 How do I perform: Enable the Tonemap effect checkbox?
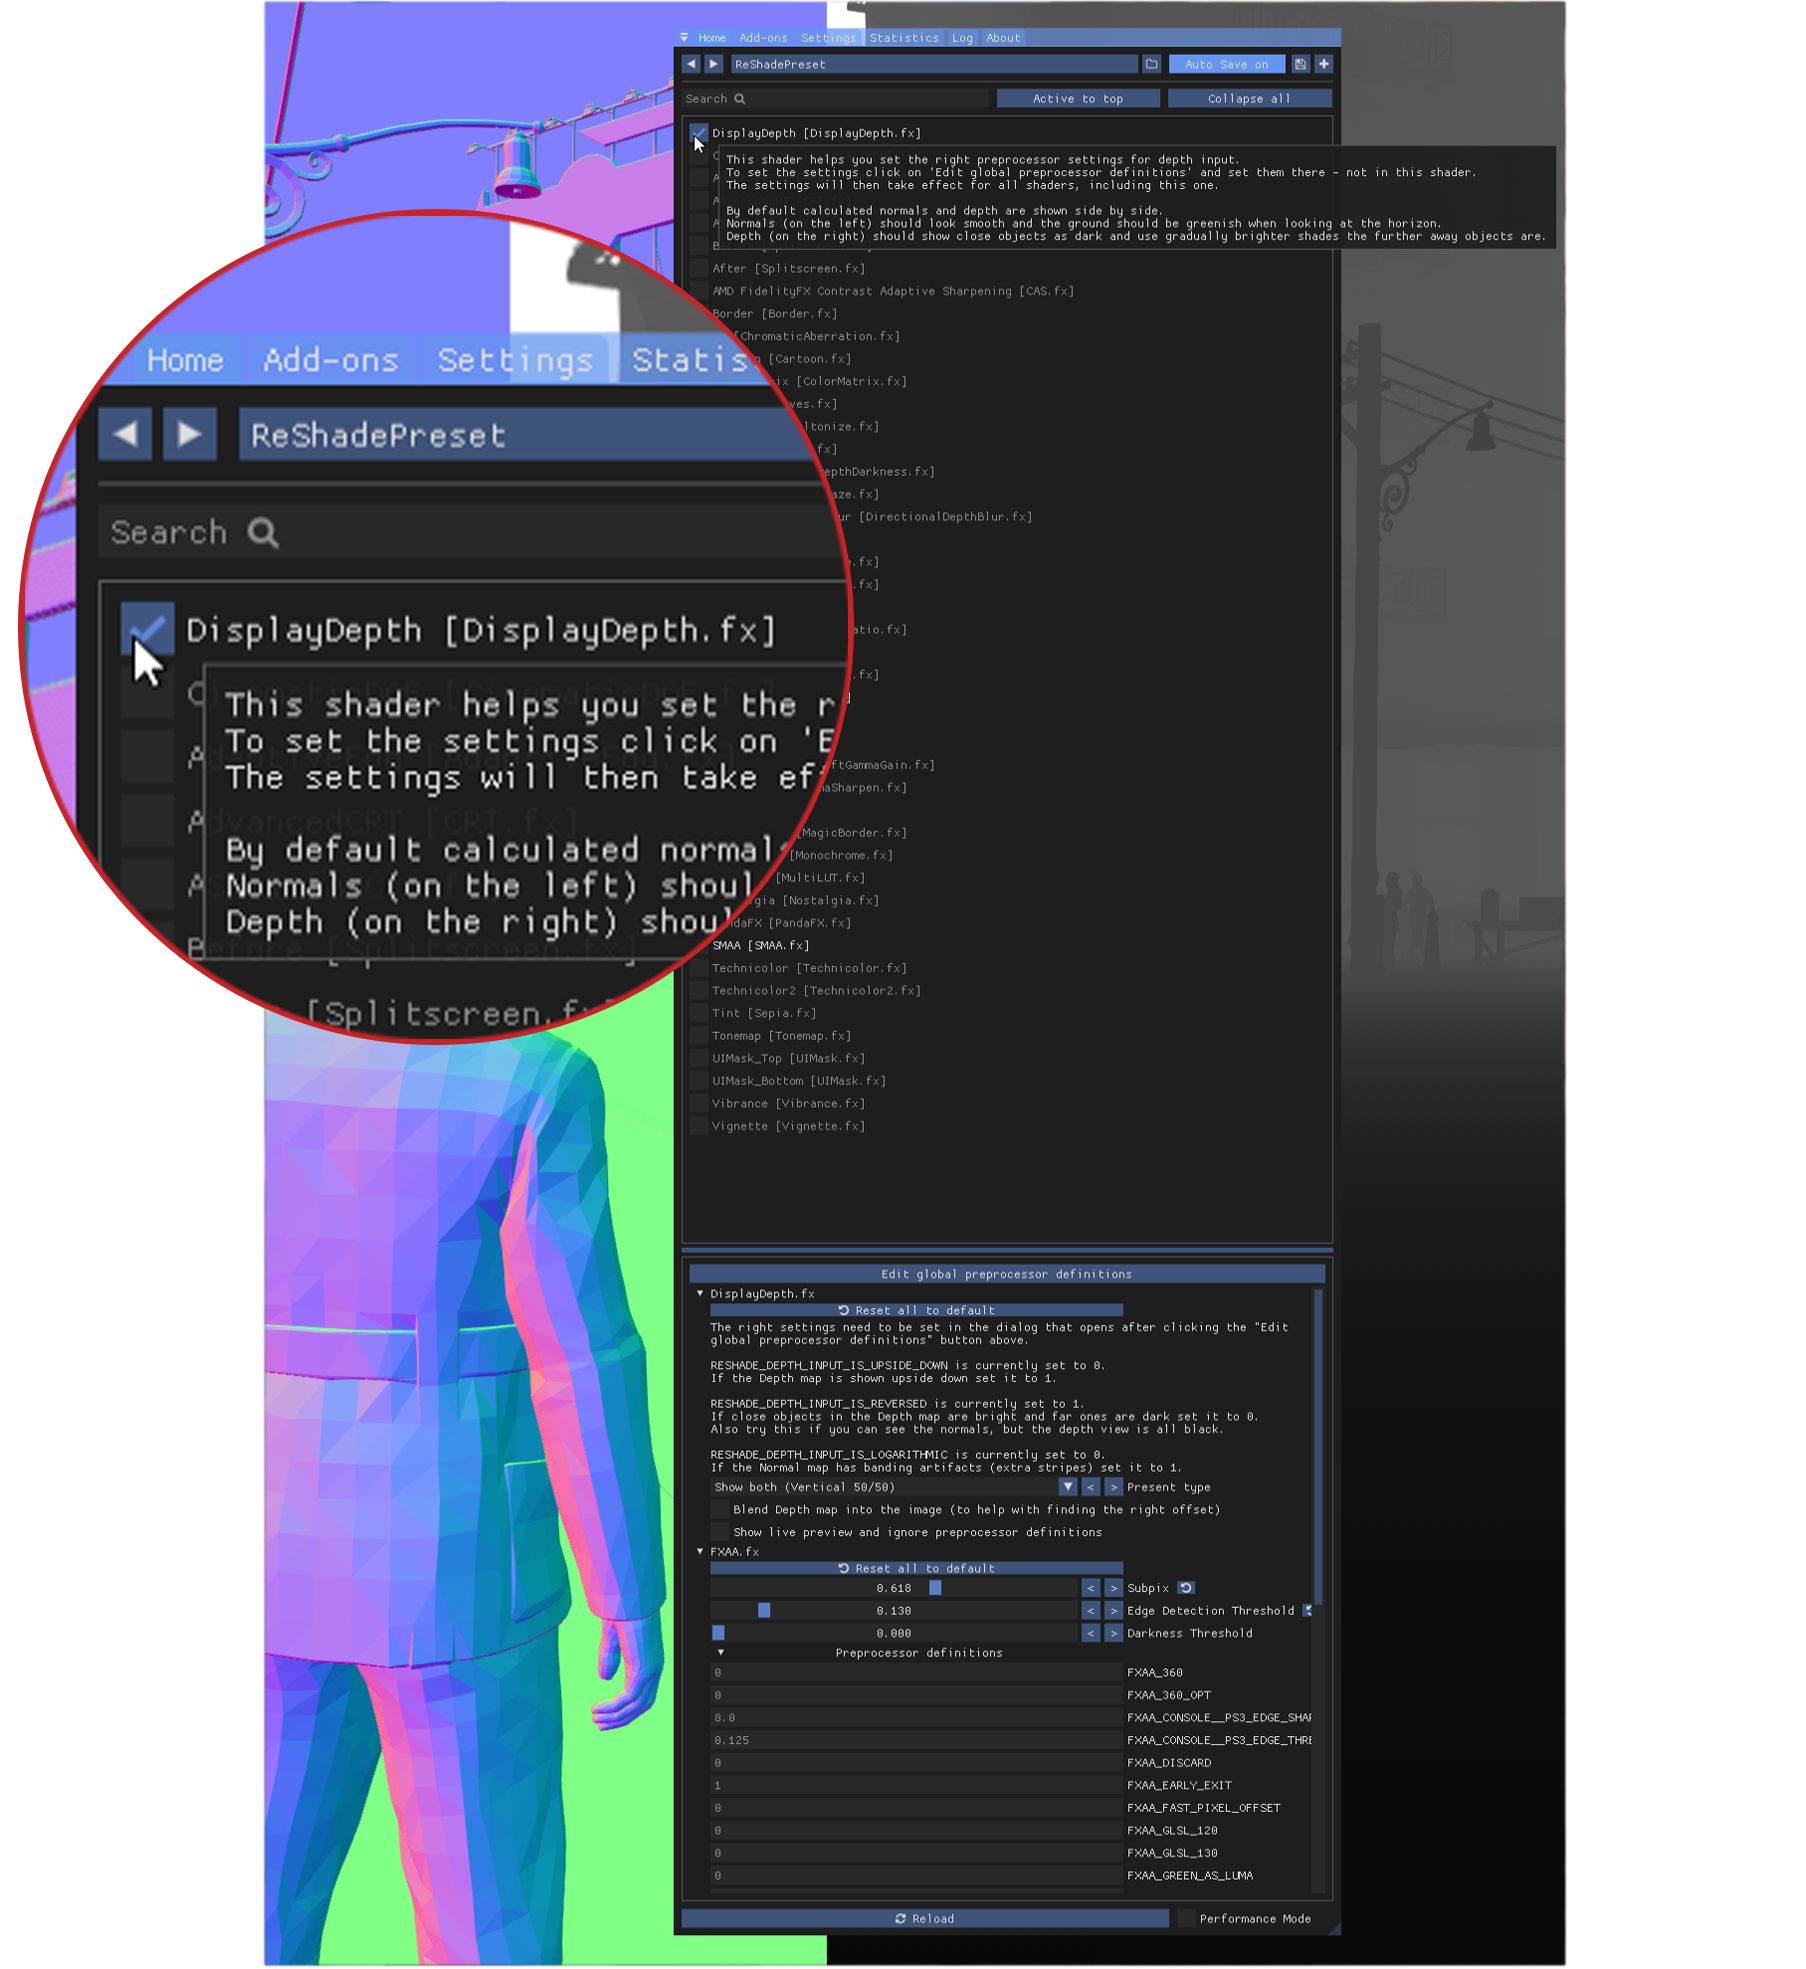click(699, 1036)
